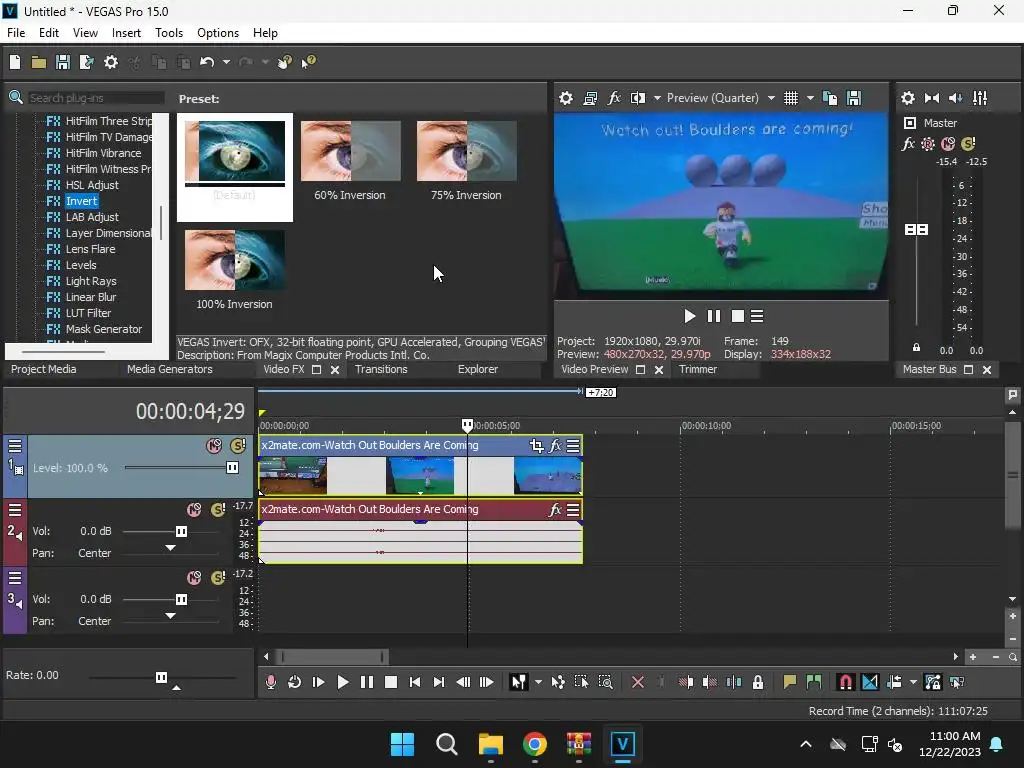Switch to the Transitions tab
1024x768 pixels.
coord(381,369)
